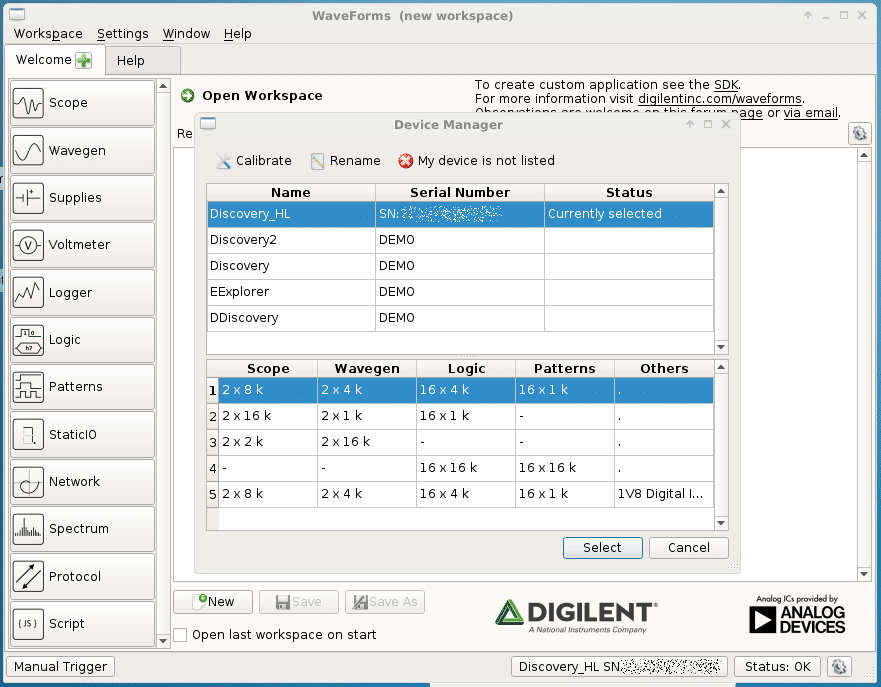Click My device is not listed

pyautogui.click(x=476, y=161)
